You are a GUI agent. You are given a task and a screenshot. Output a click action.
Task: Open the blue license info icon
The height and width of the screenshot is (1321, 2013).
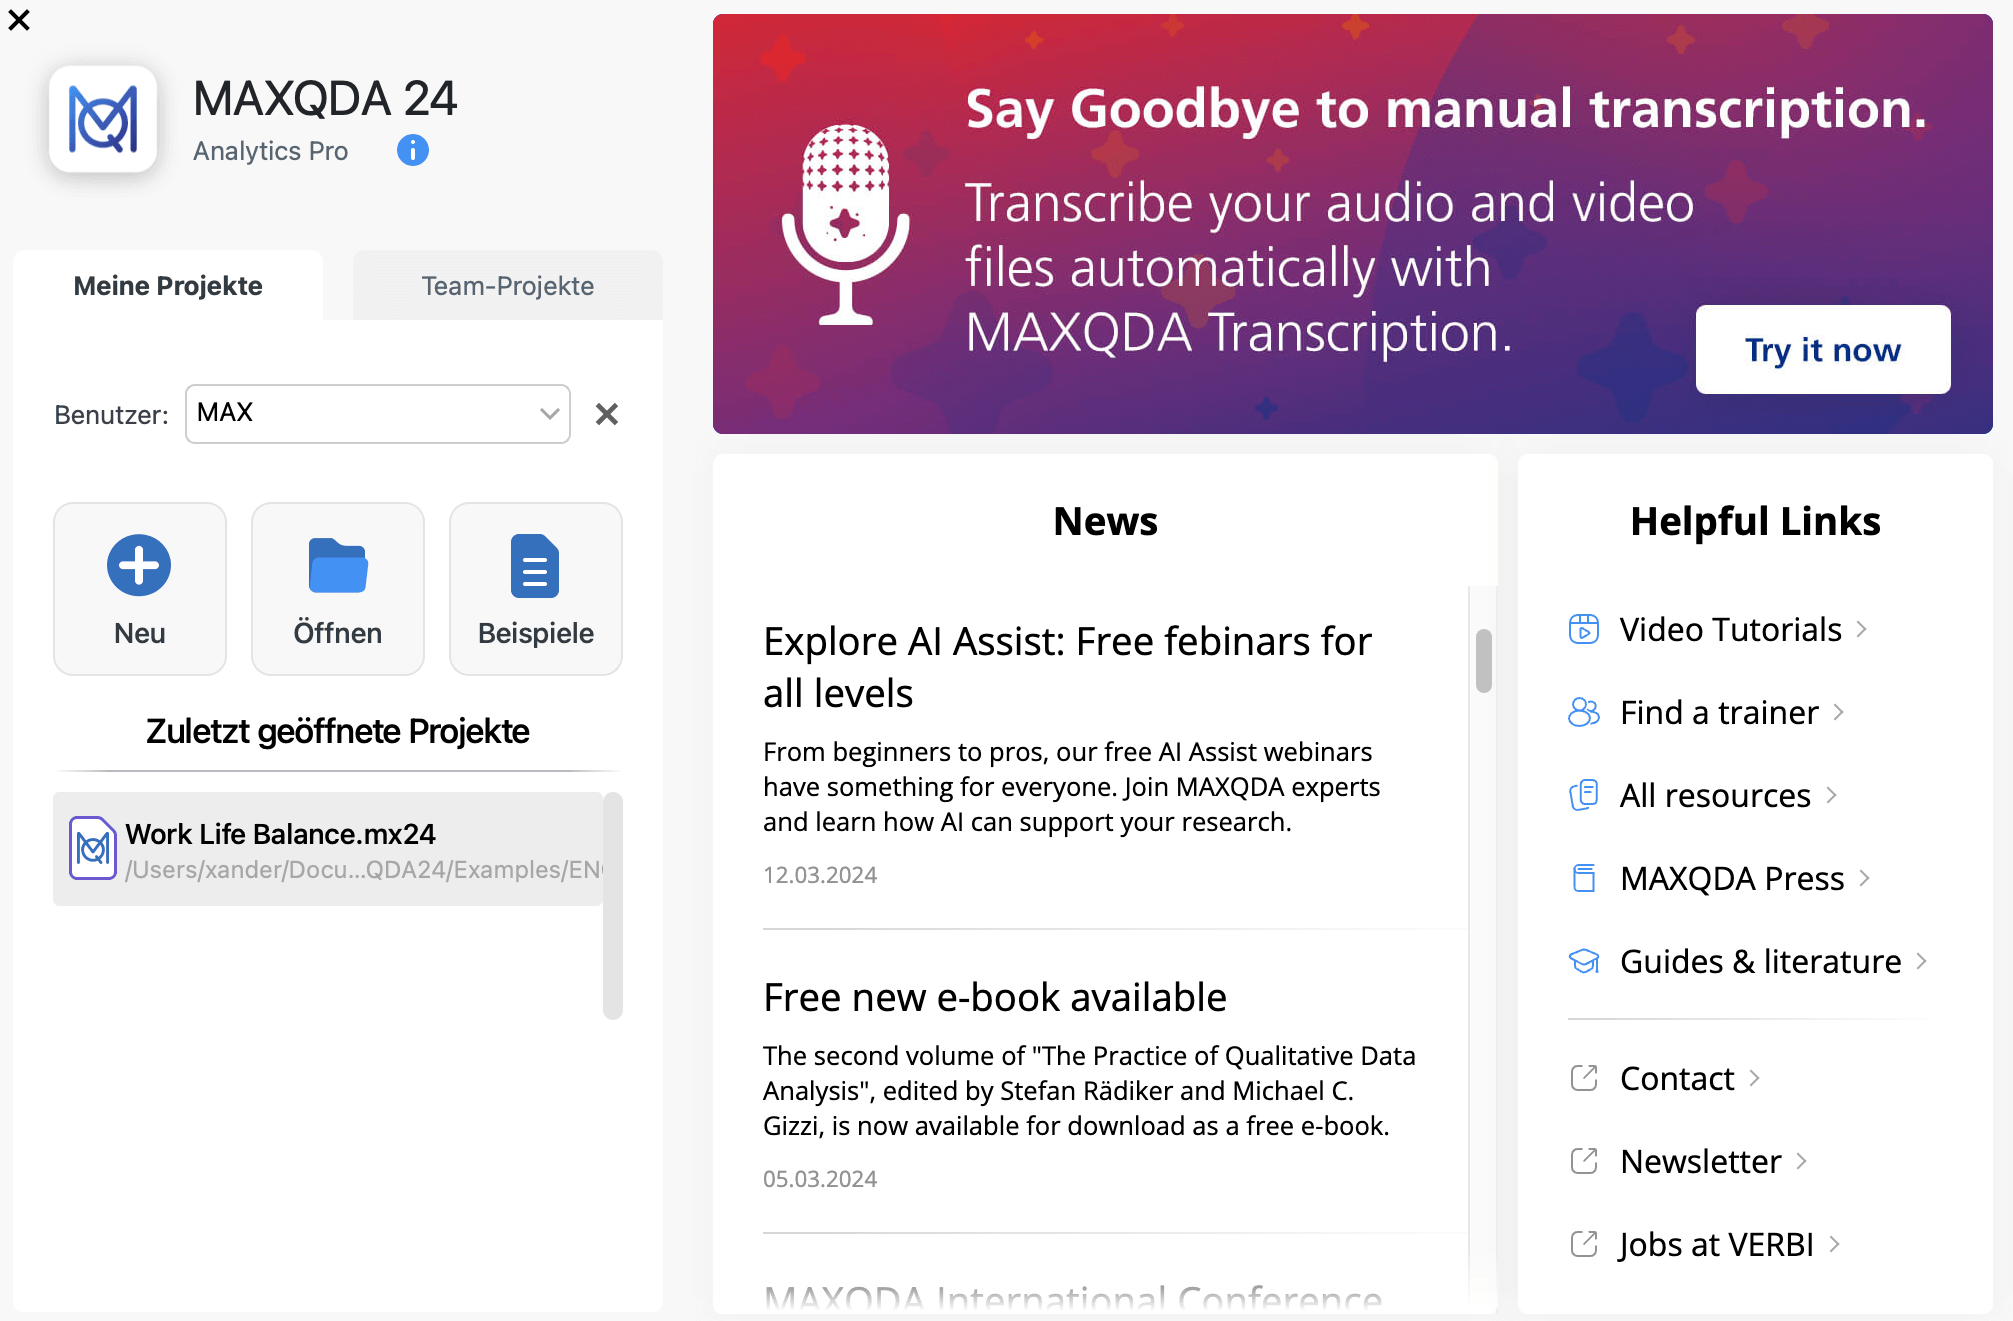coord(413,150)
